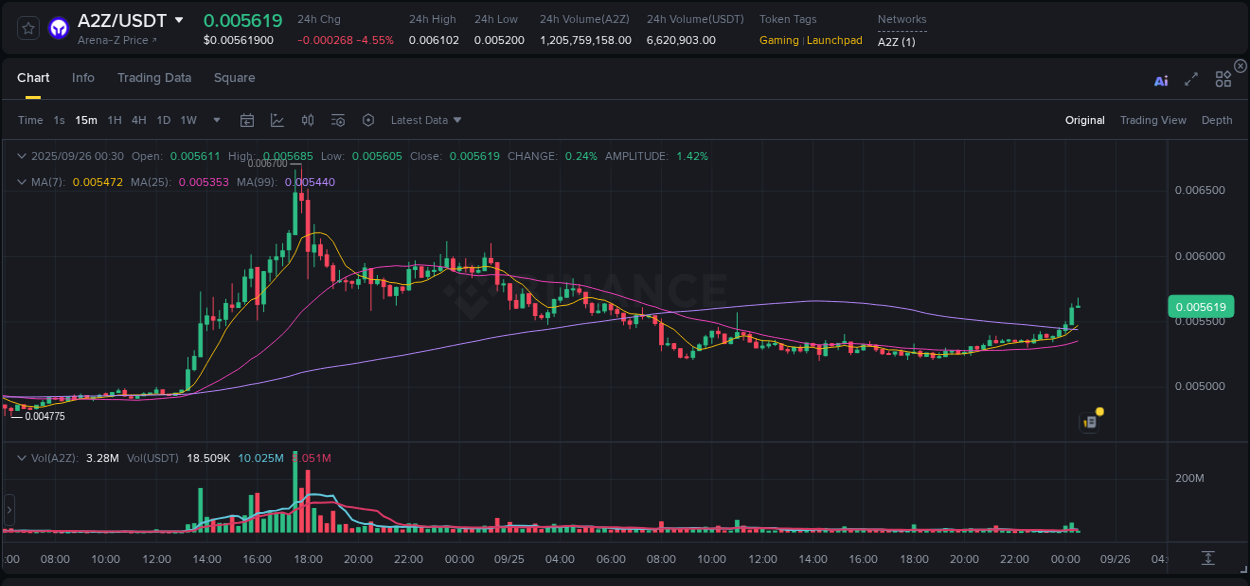Open the Info tab
This screenshot has width=1250, height=586.
click(83, 77)
